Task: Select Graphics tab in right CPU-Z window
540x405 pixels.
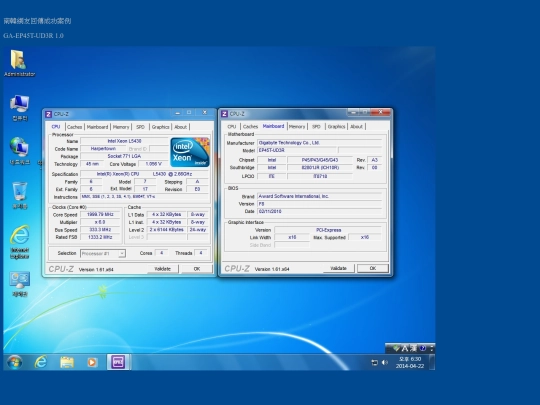Action: (336, 126)
